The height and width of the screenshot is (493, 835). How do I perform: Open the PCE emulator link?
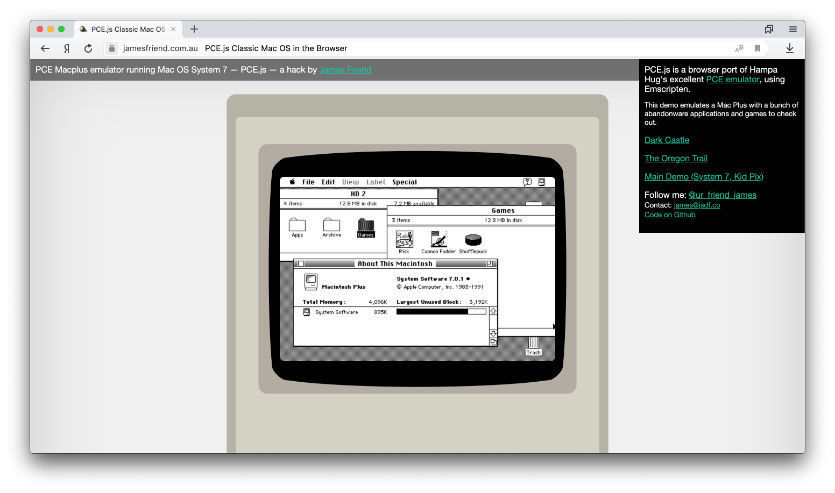coord(732,79)
